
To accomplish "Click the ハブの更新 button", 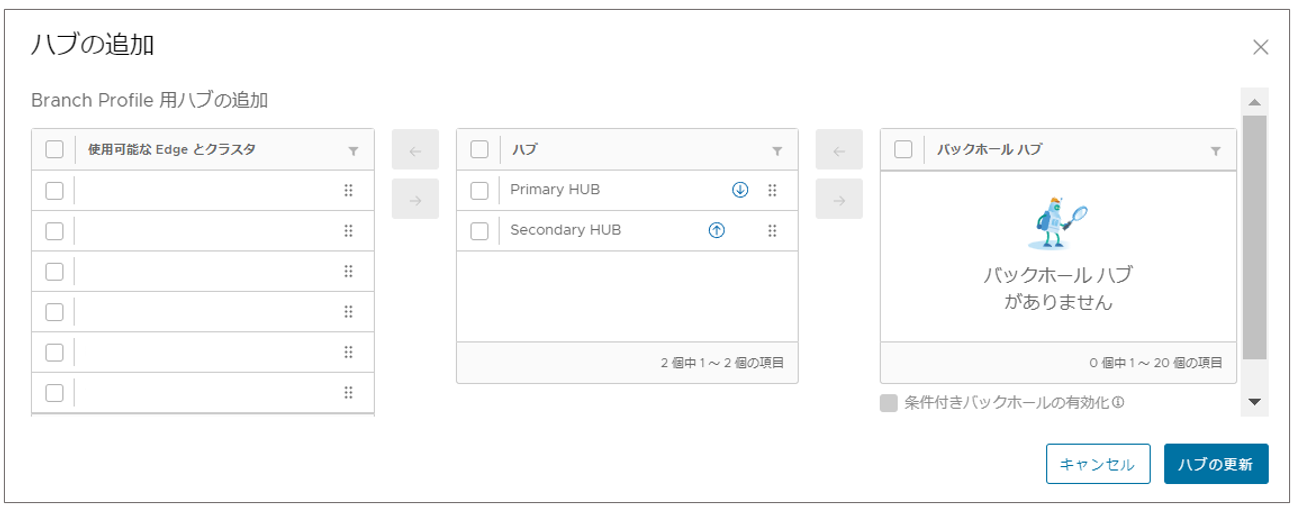I will pyautogui.click(x=1216, y=464).
